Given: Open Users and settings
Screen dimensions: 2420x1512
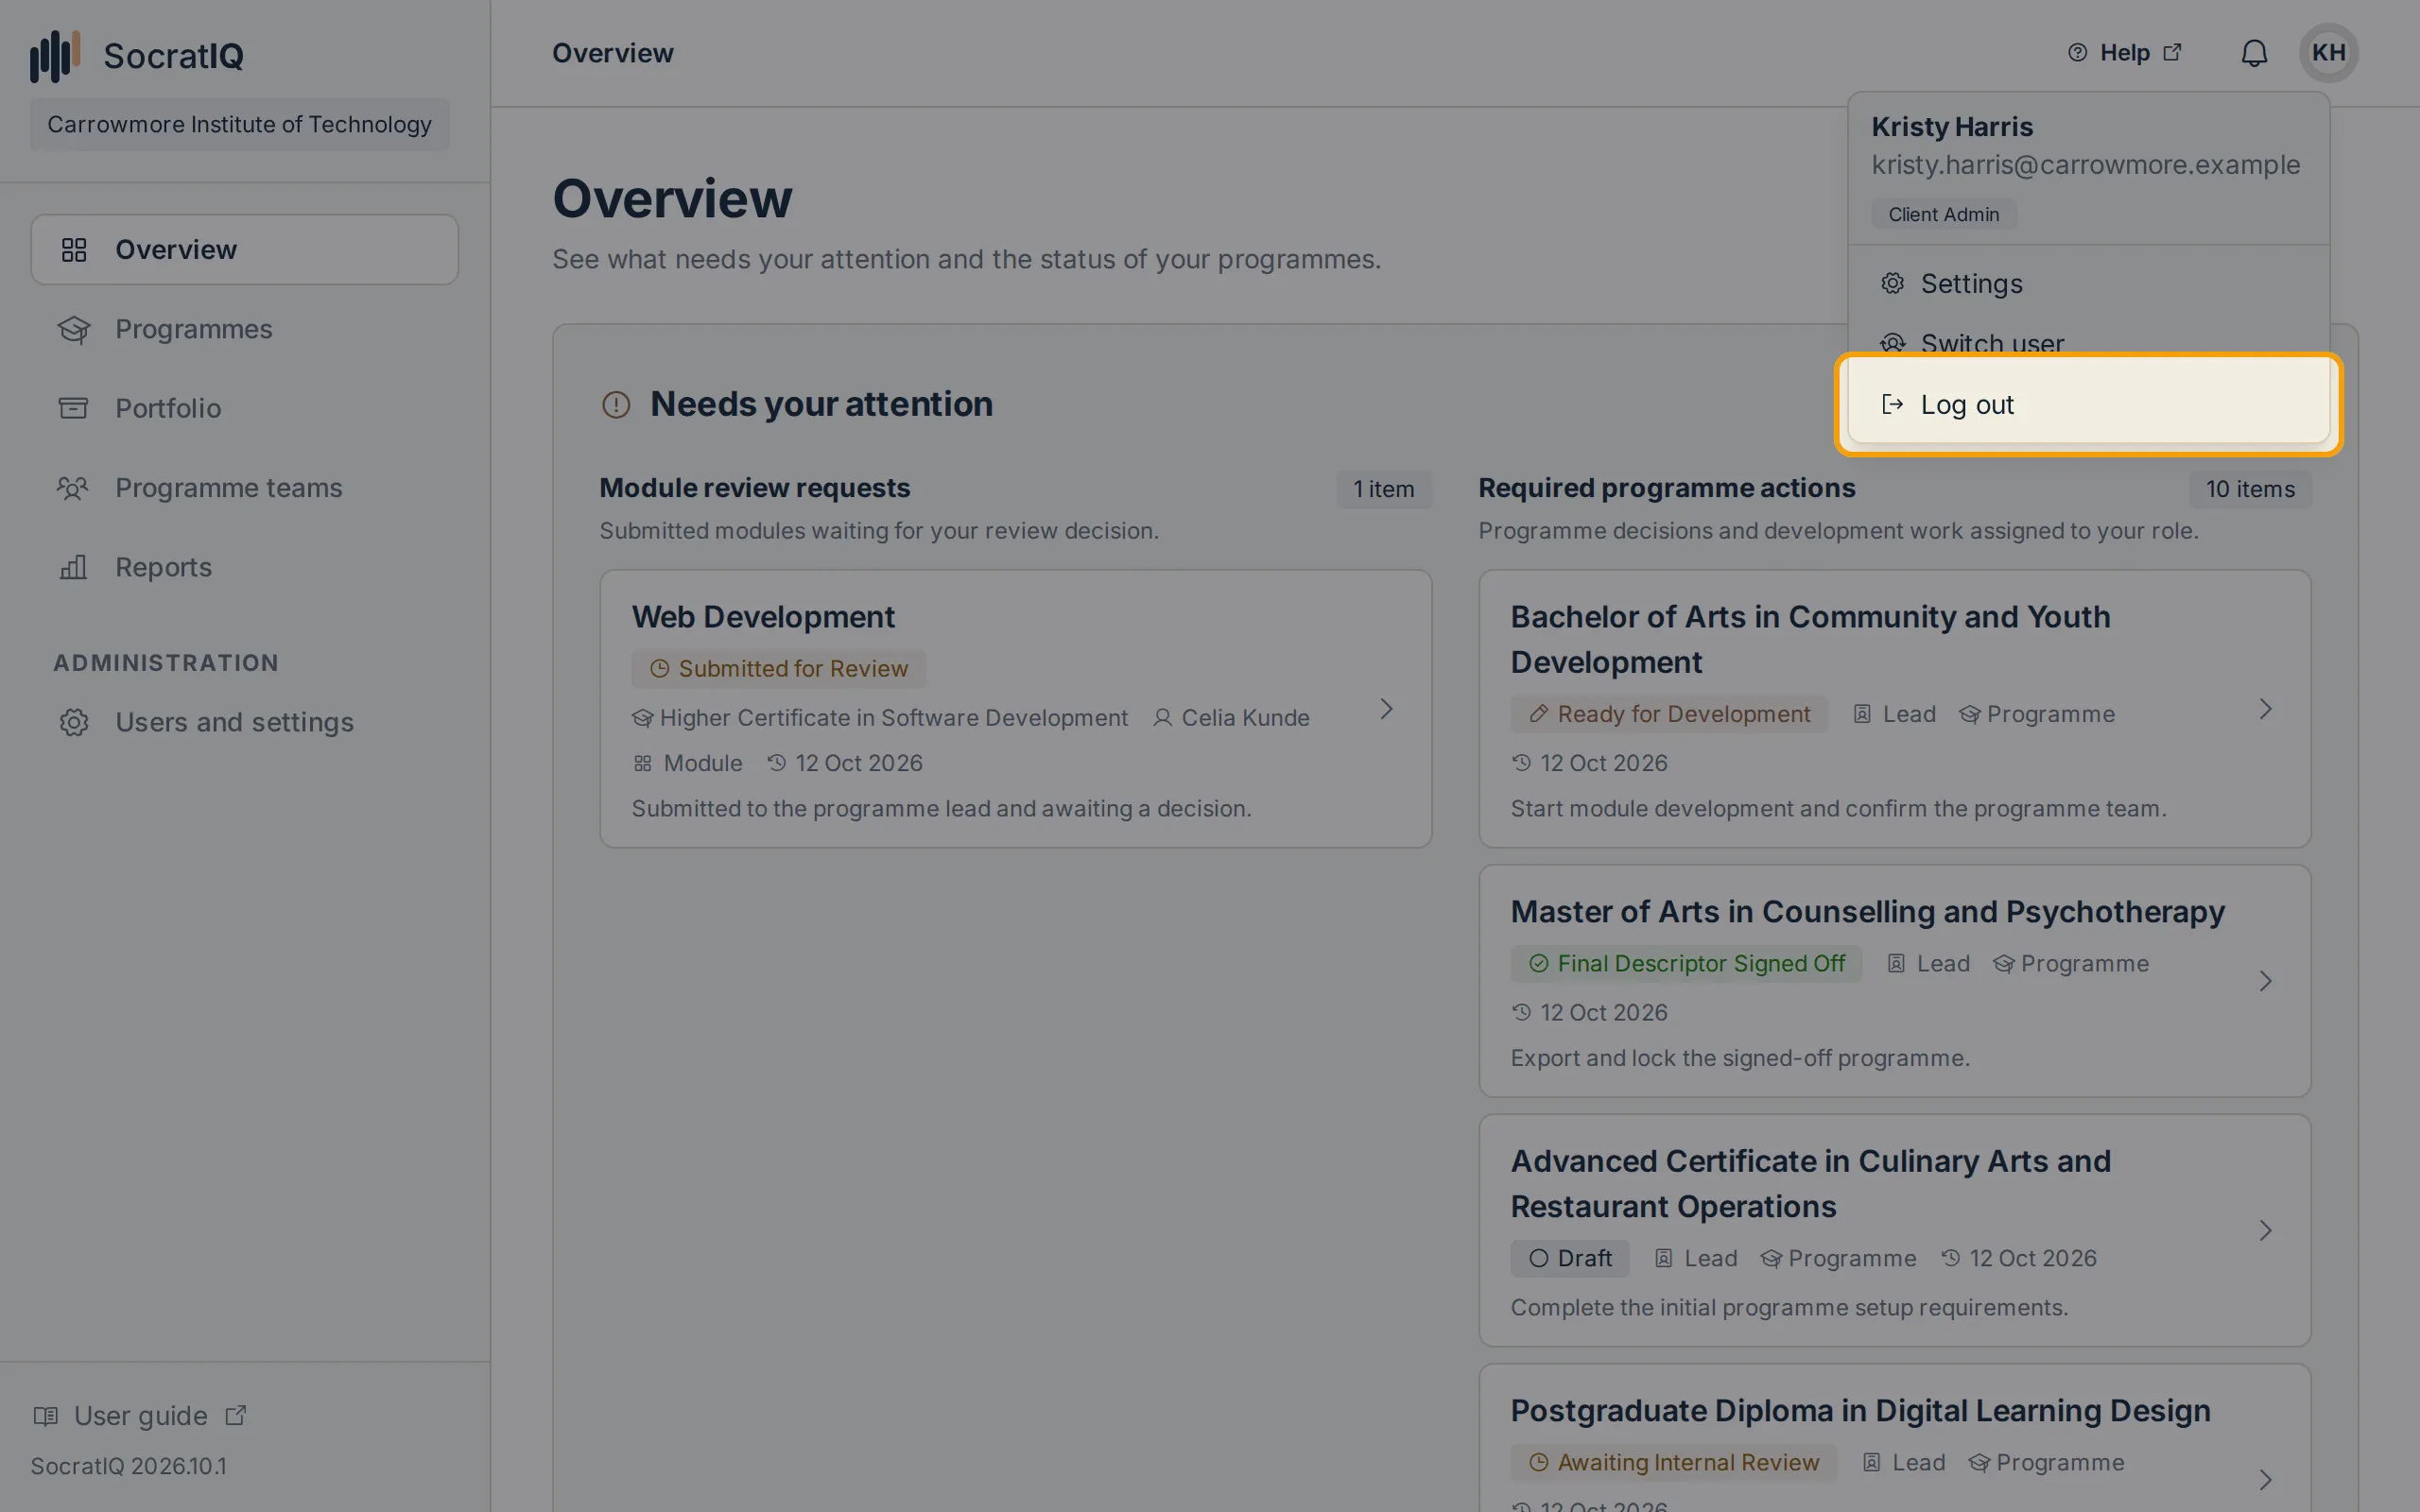Looking at the screenshot, I should pyautogui.click(x=245, y=722).
